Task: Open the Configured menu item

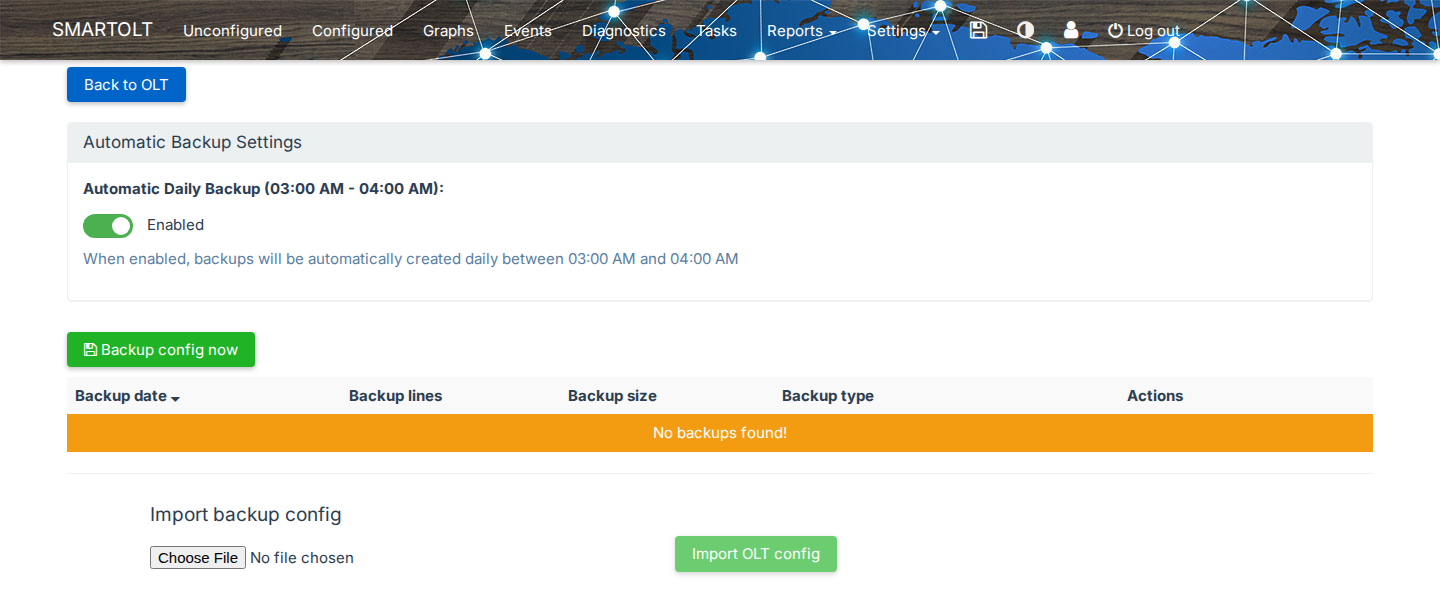Action: 352,31
